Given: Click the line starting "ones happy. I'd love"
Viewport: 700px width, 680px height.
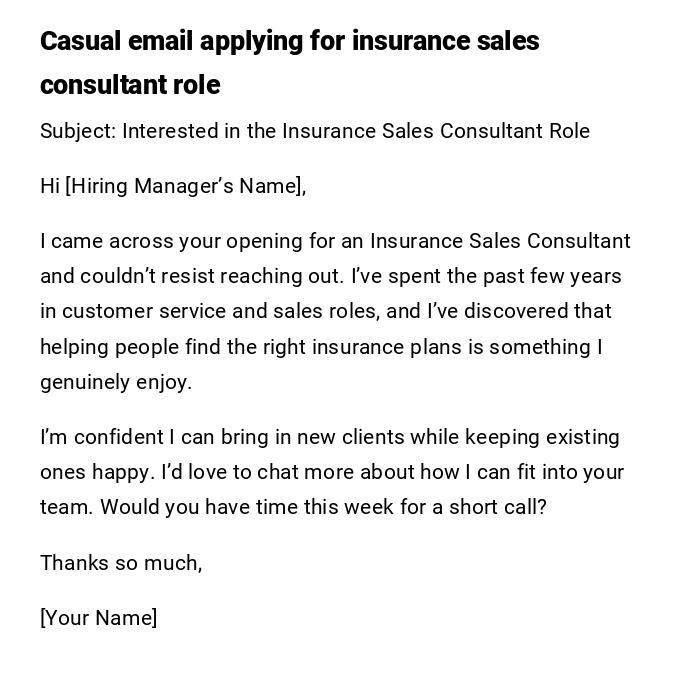Looking at the screenshot, I should 331,472.
